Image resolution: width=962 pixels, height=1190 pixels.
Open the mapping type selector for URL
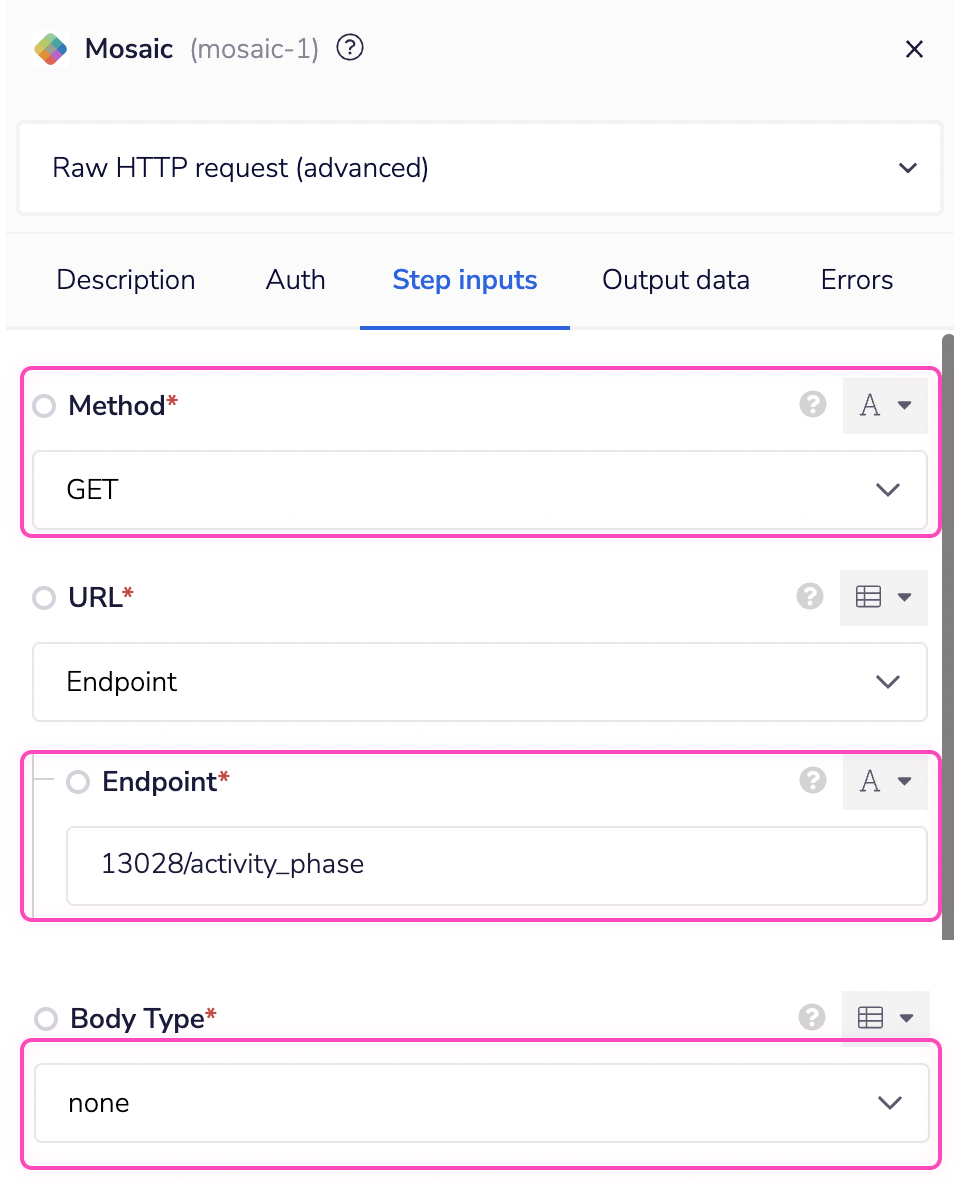(884, 596)
